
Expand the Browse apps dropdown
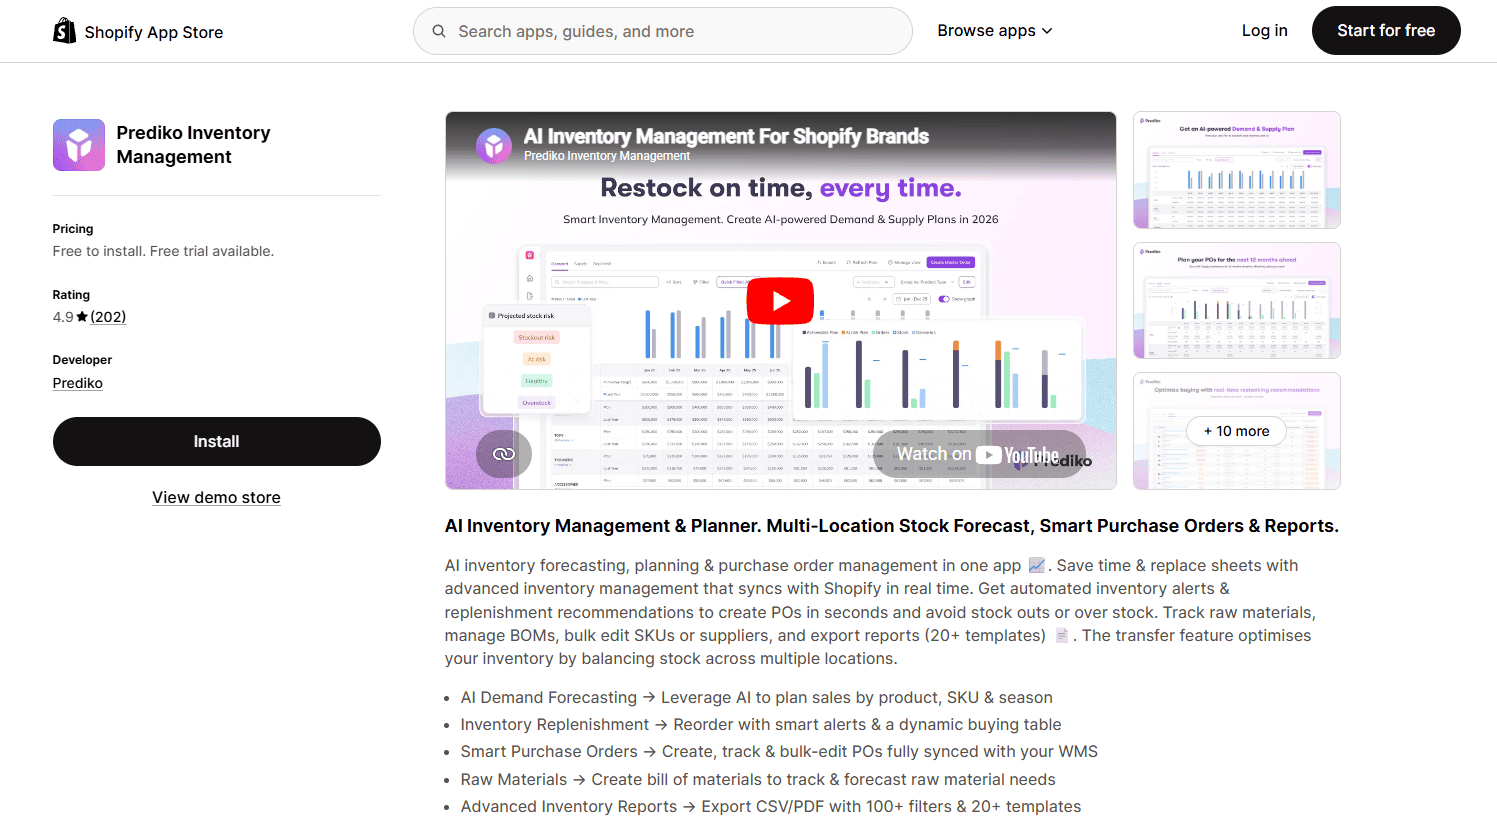(x=995, y=31)
